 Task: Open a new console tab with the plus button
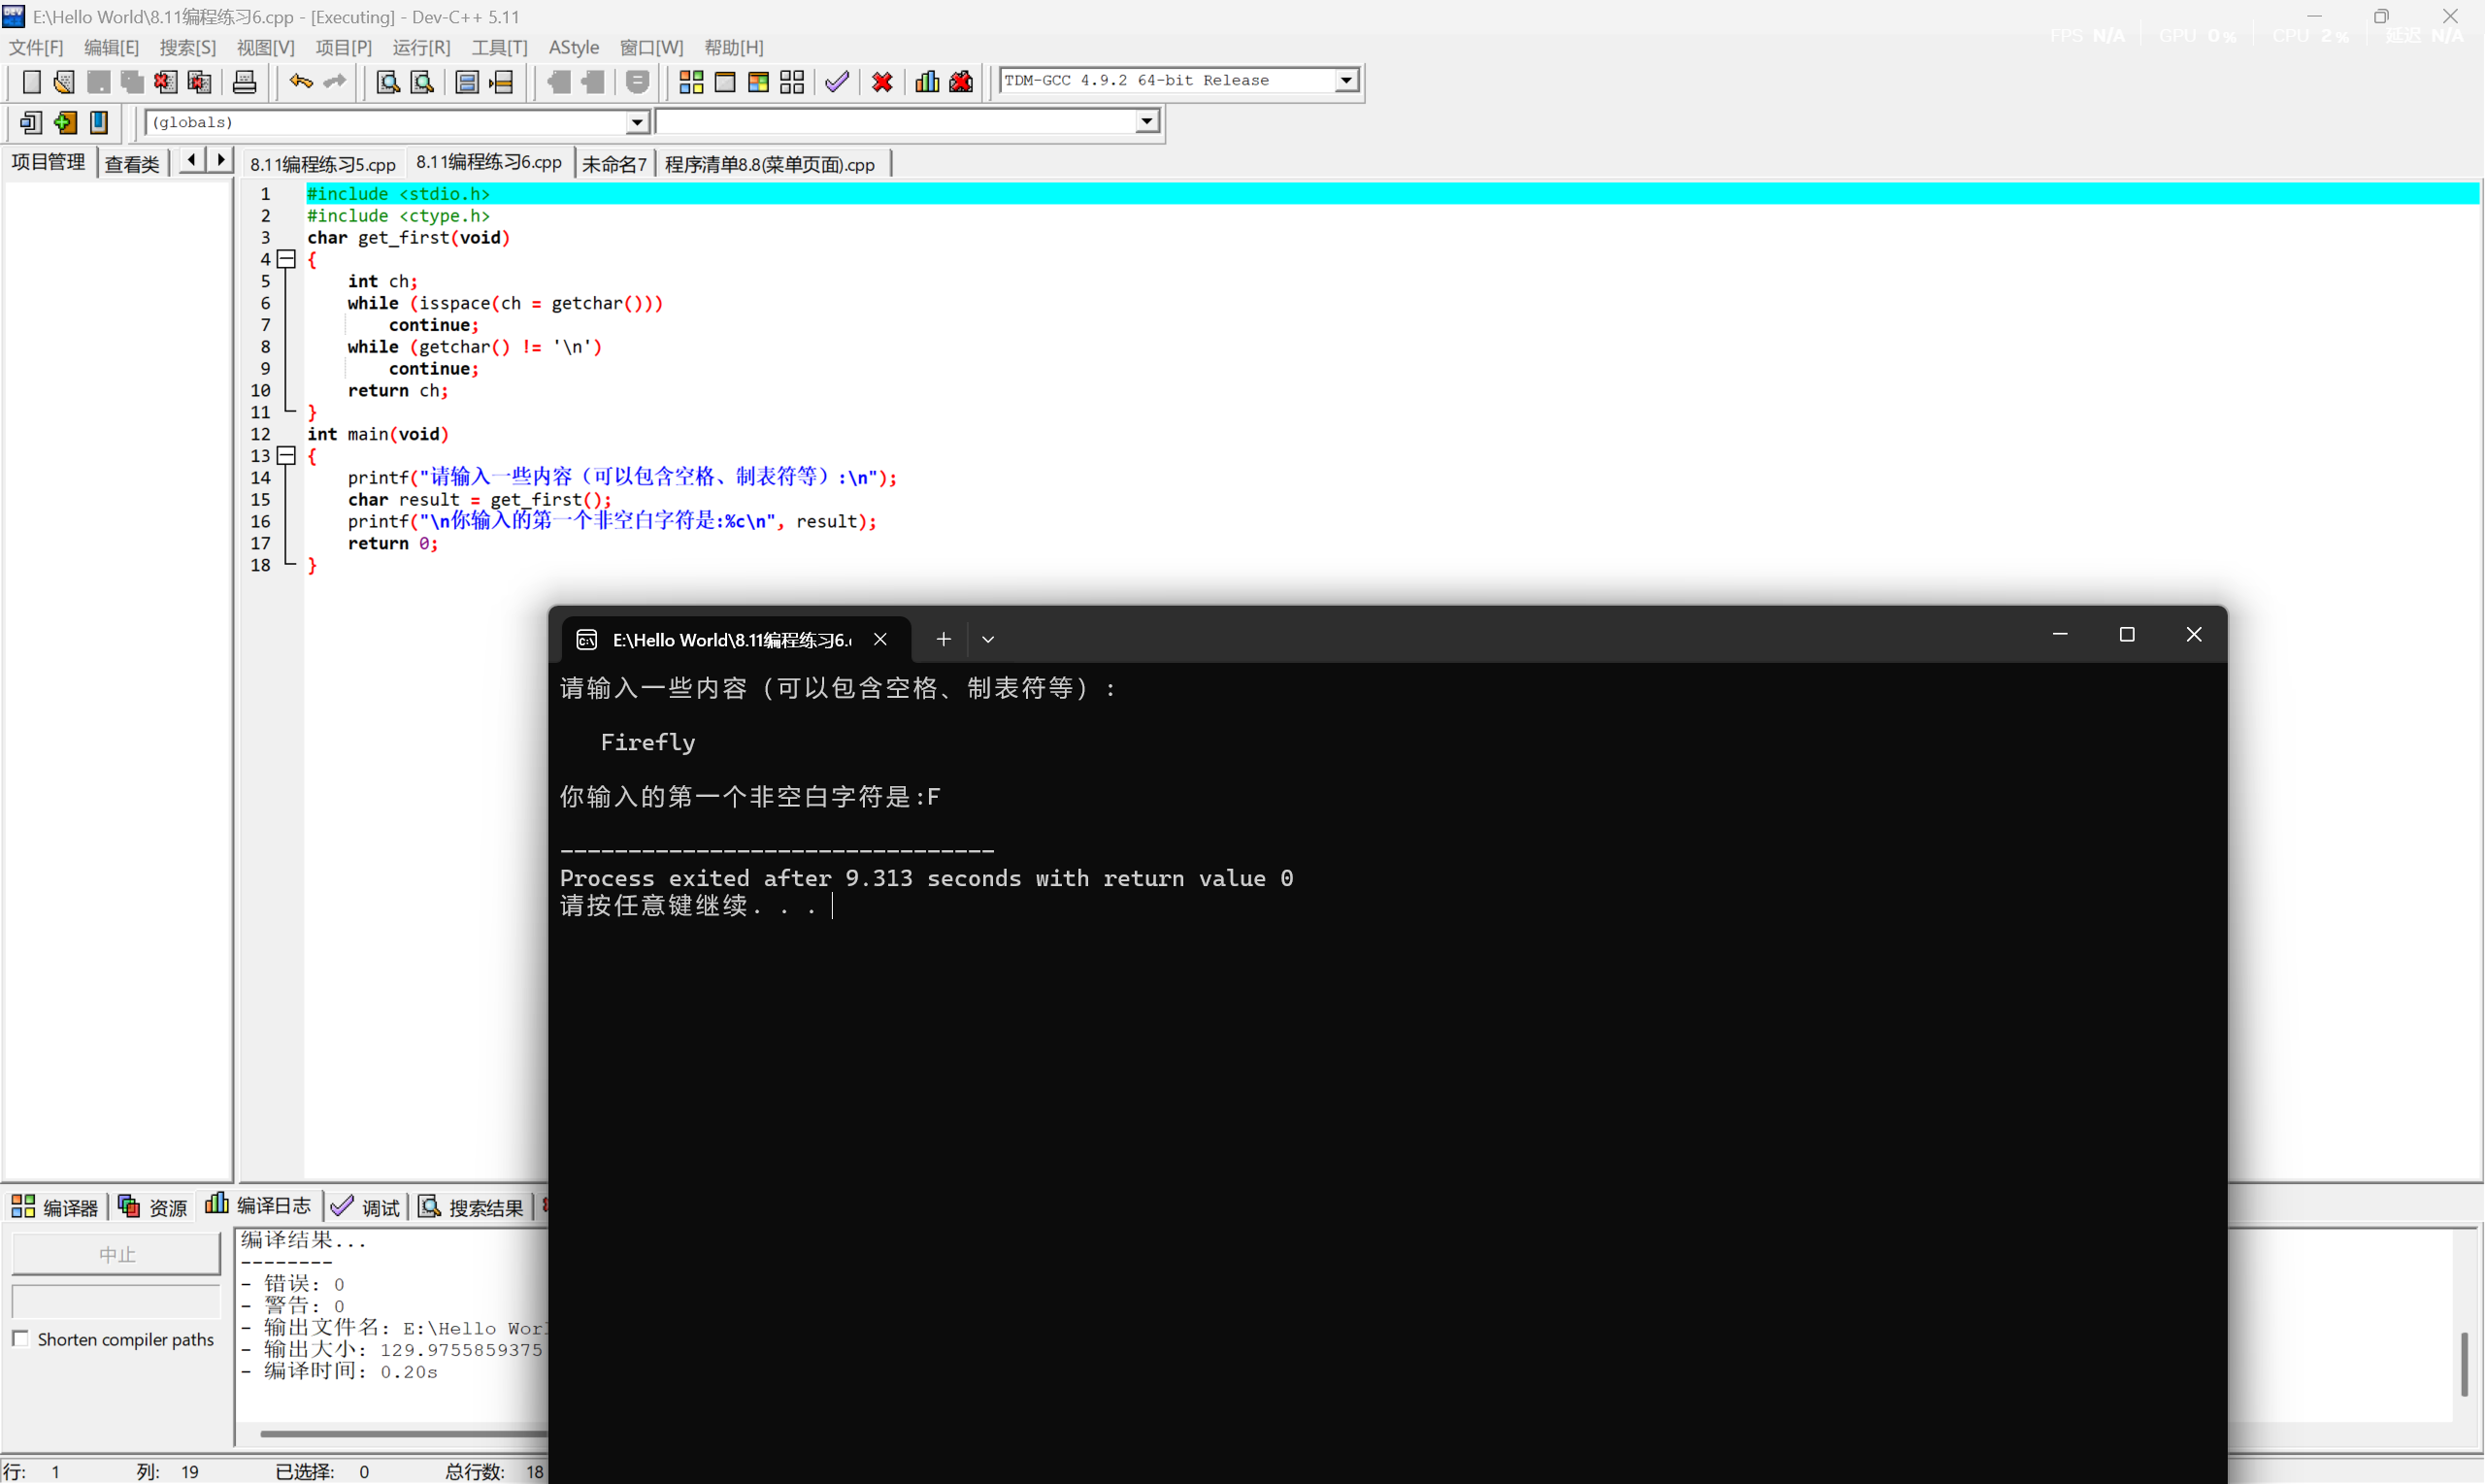(942, 639)
